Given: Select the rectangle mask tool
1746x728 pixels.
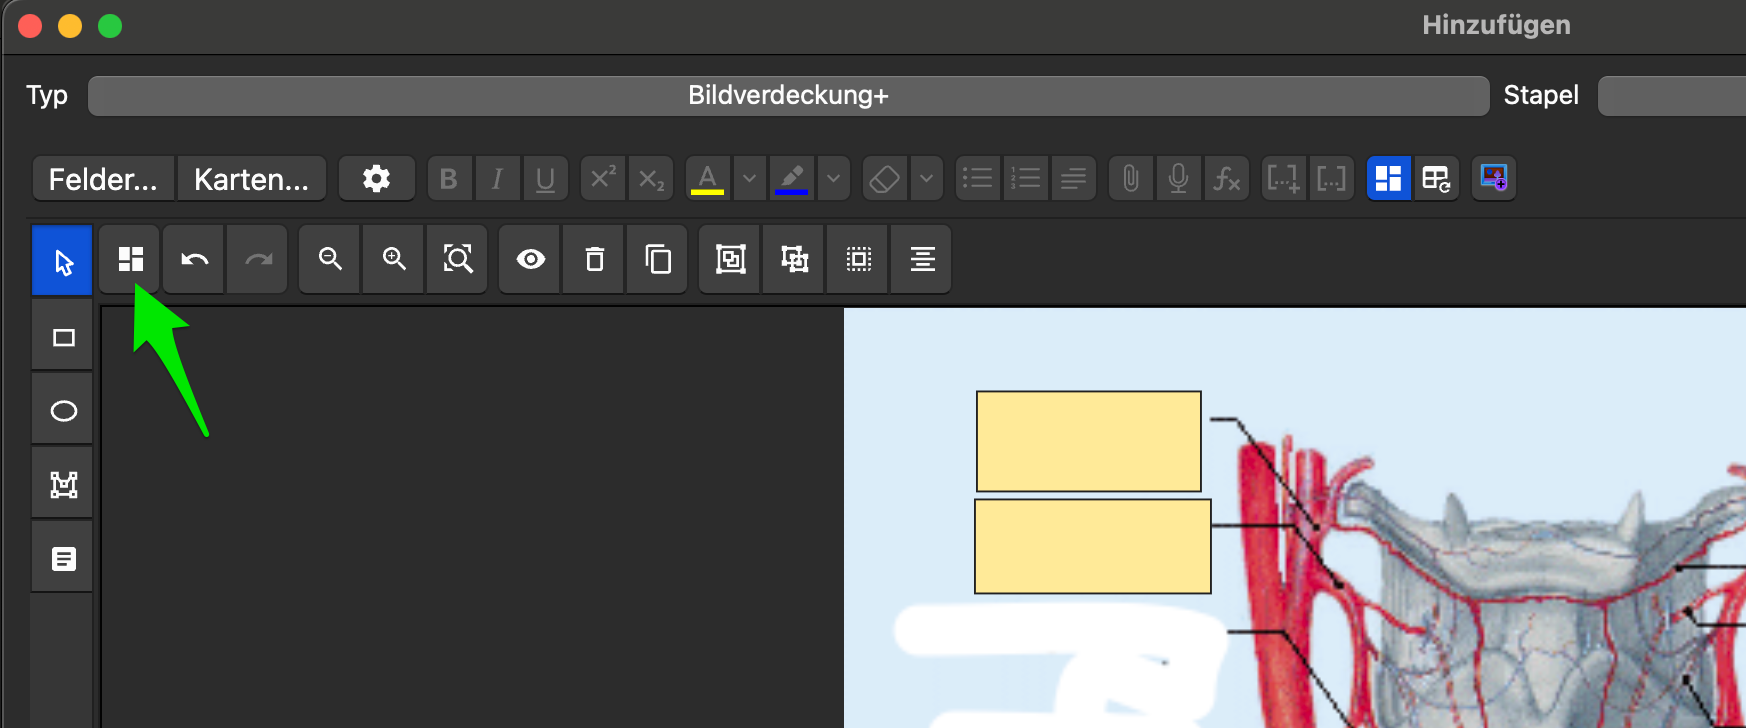Looking at the screenshot, I should pos(63,338).
